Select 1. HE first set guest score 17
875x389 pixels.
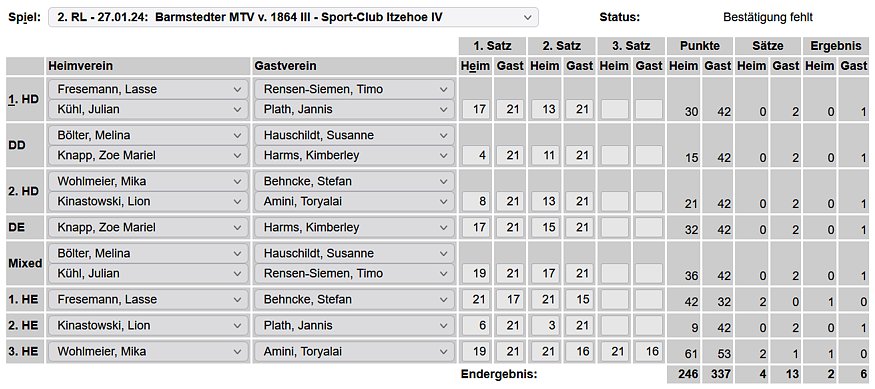pos(511,300)
